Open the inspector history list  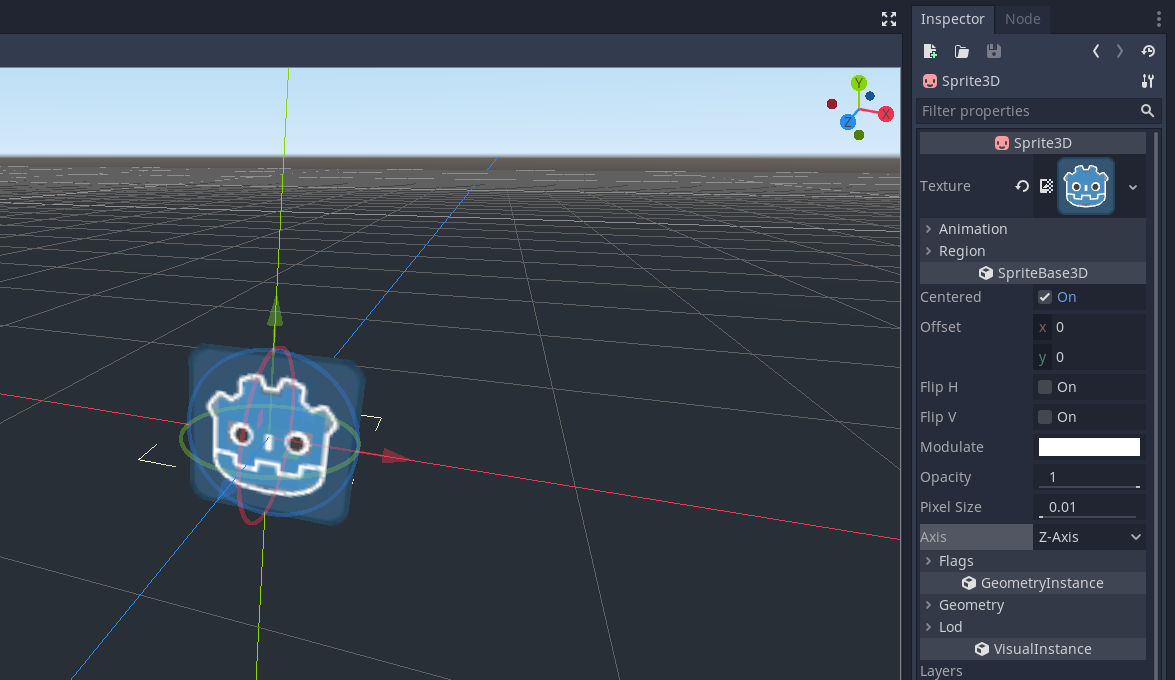pos(1147,51)
